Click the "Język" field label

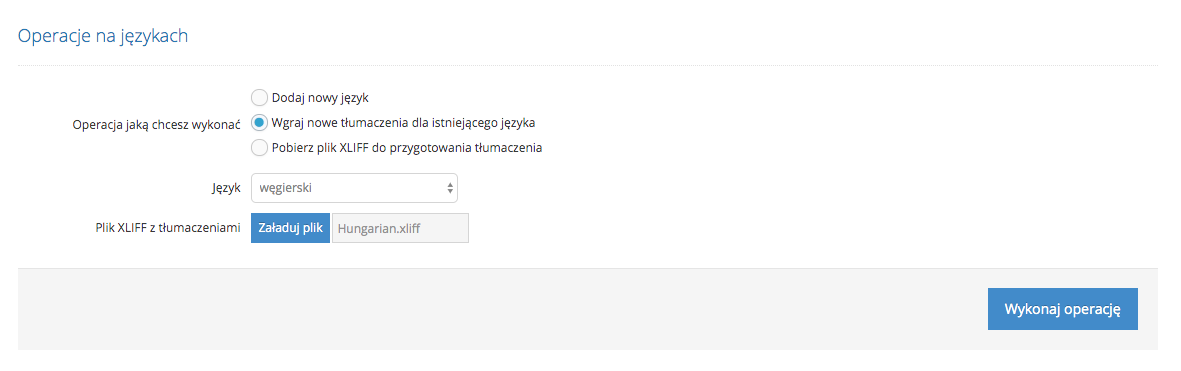click(x=225, y=189)
